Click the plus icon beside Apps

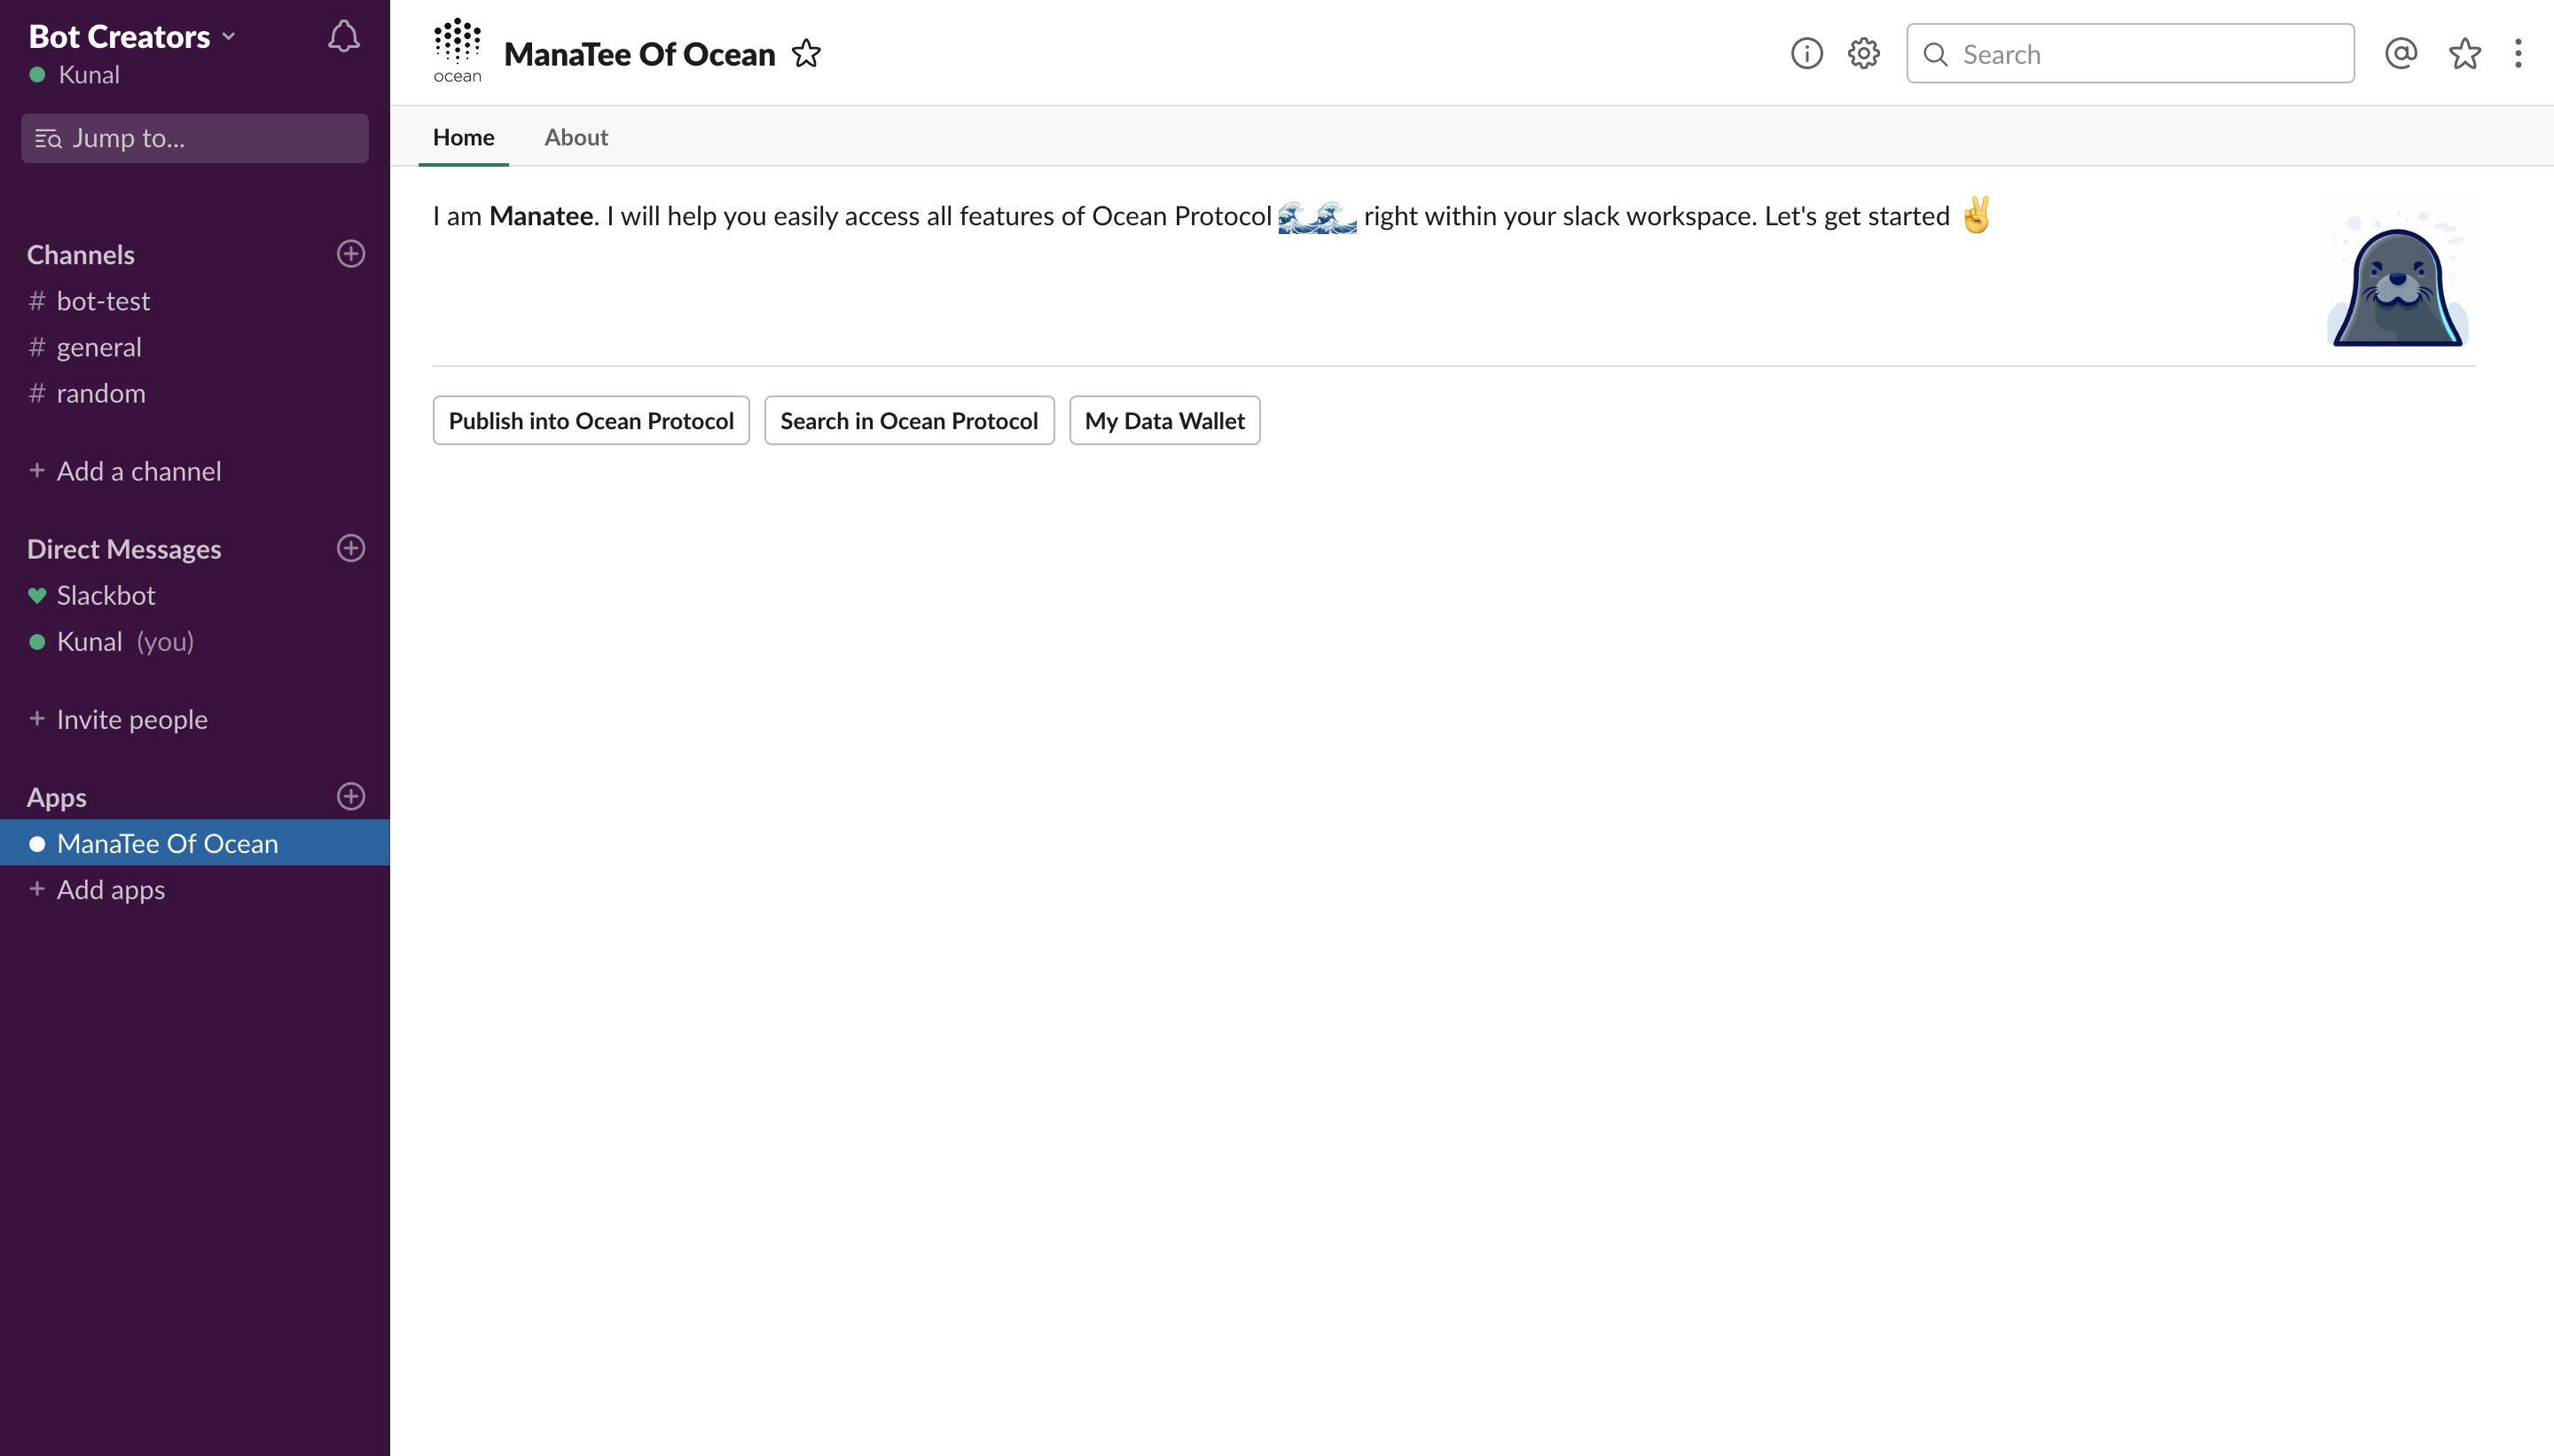[351, 796]
